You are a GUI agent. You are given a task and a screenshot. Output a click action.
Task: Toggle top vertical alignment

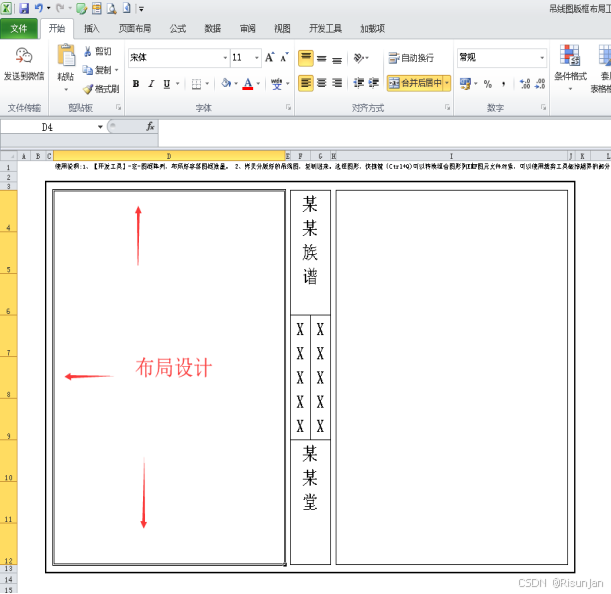pyautogui.click(x=306, y=58)
